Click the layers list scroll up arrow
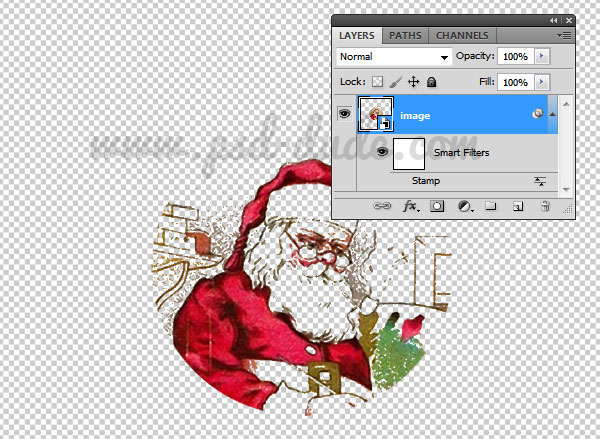Screen dimensions: 600x439 coord(566,104)
